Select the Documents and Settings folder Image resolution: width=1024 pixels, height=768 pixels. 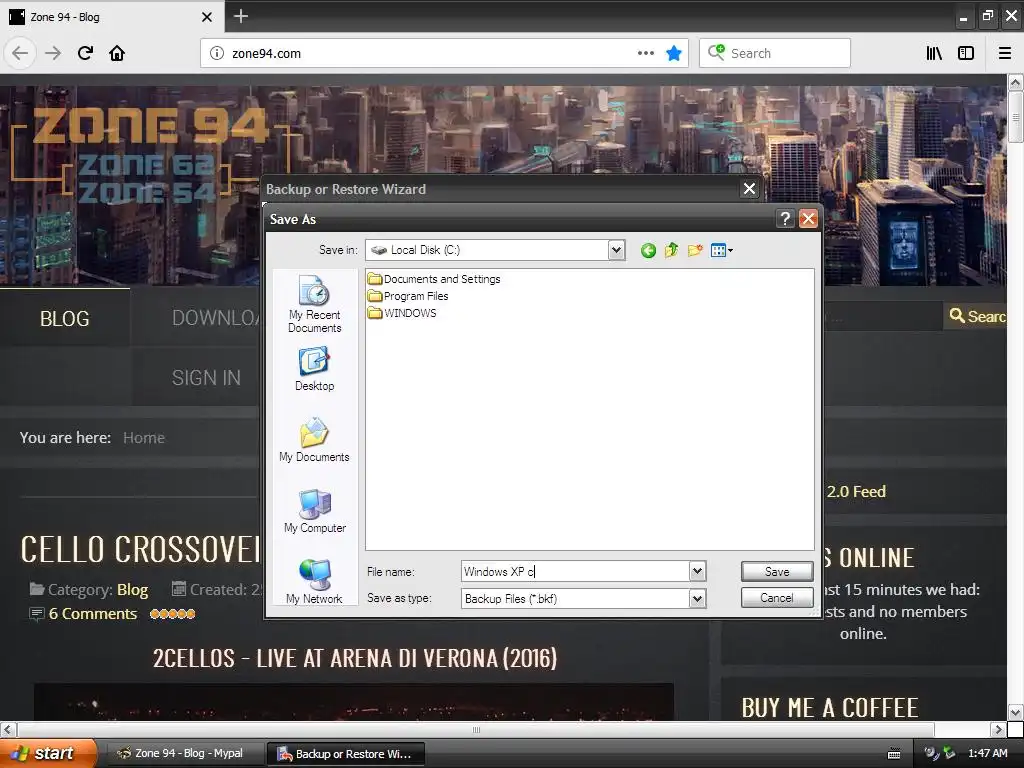tap(434, 279)
